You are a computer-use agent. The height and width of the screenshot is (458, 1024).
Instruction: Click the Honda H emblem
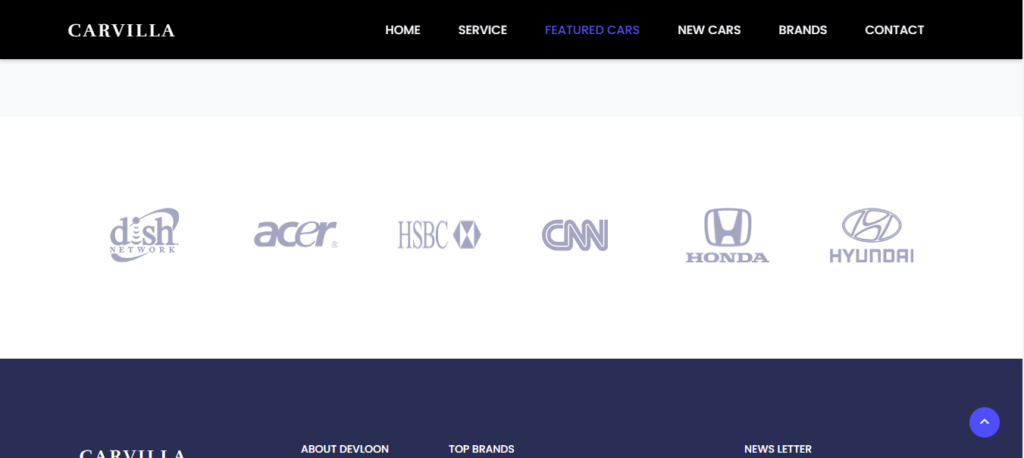[x=727, y=227]
